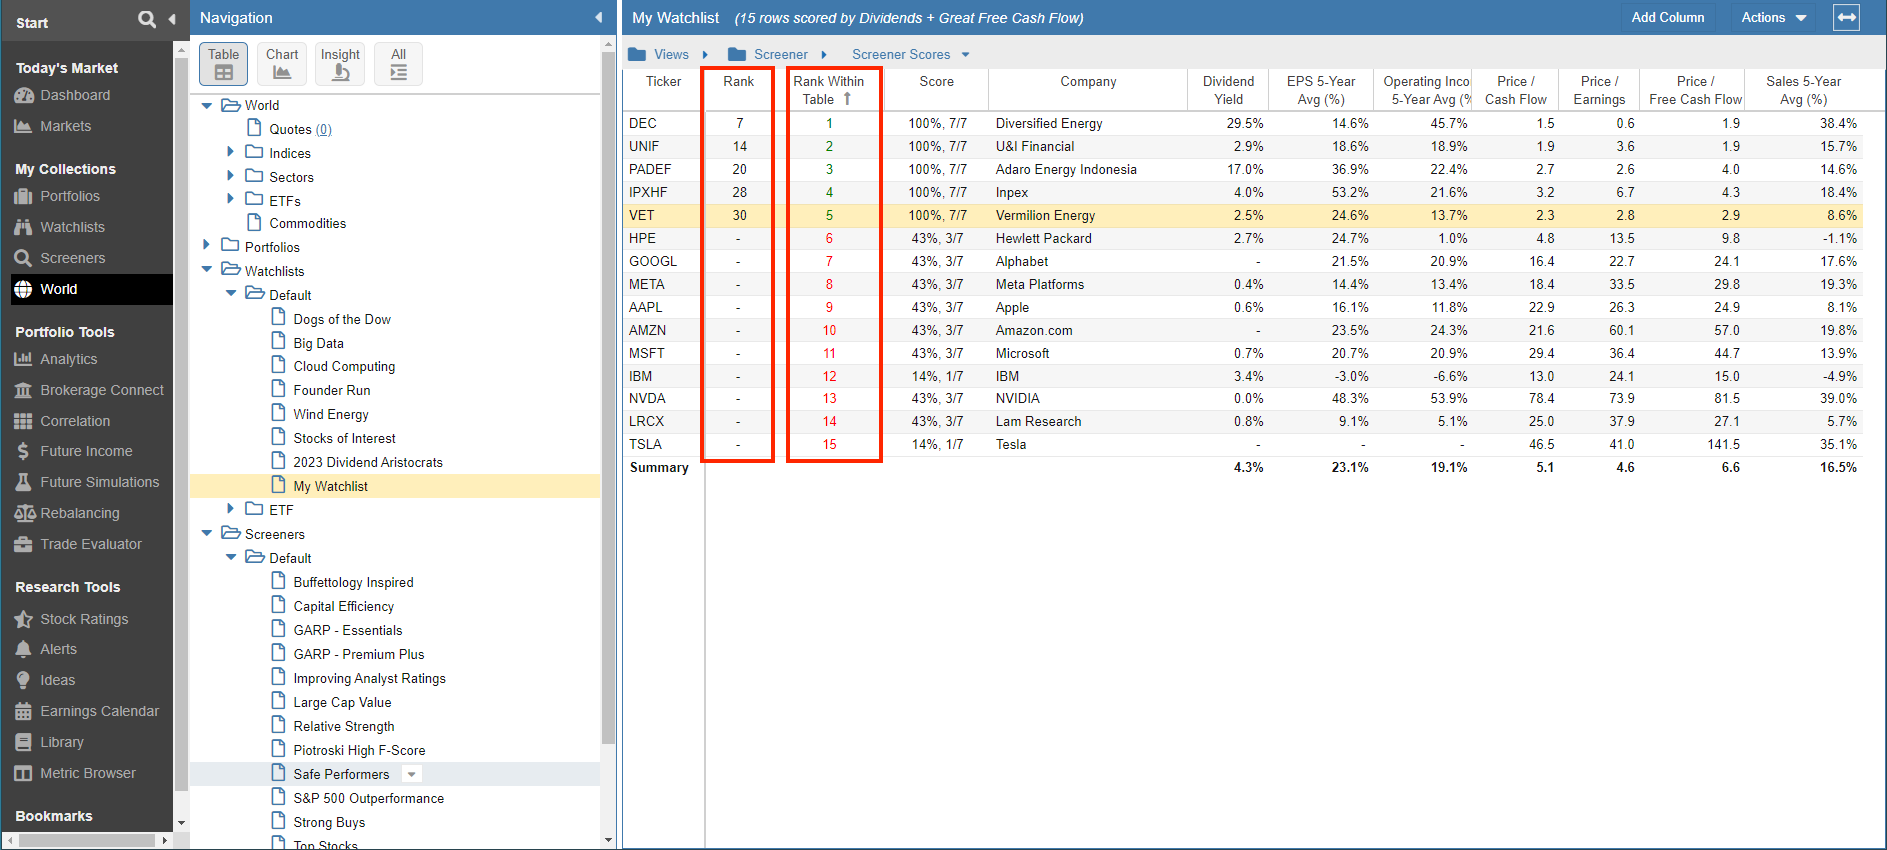Sort by Rank Within Table column header
This screenshot has width=1887, height=850.
click(829, 90)
